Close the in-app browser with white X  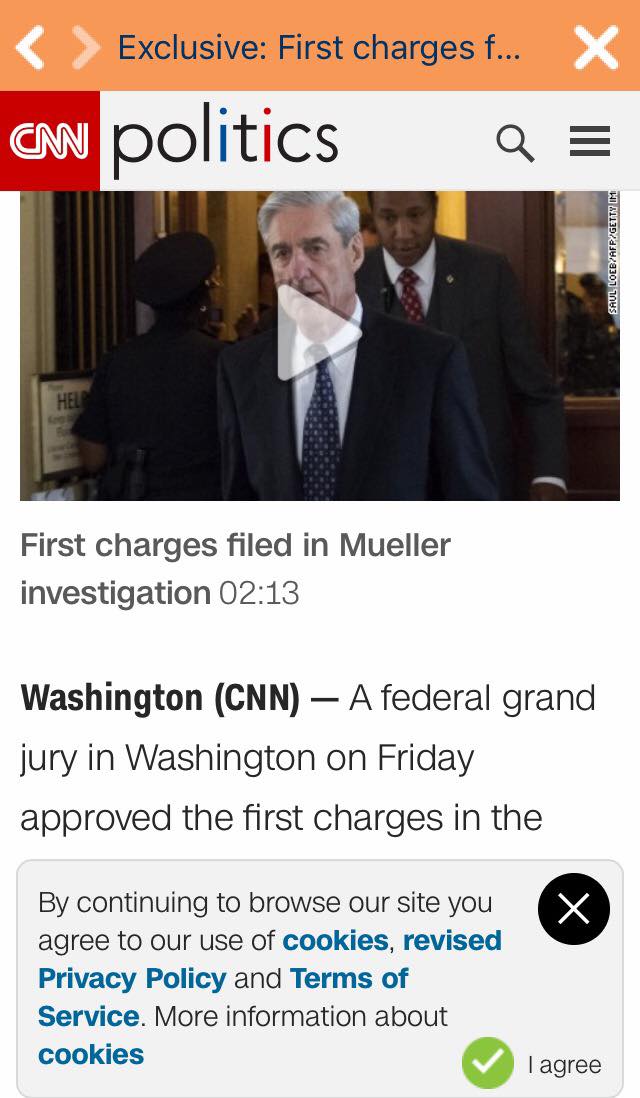pos(595,47)
